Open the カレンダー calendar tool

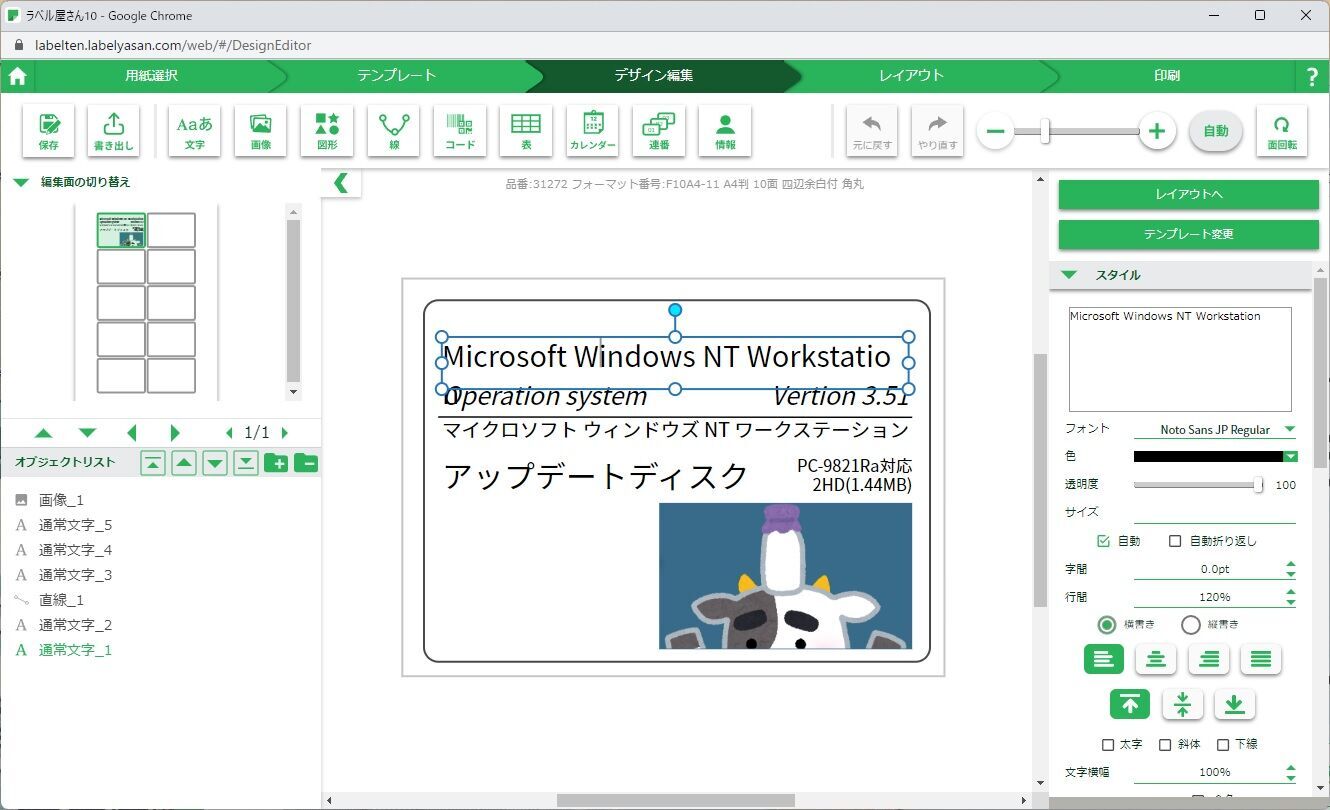click(592, 131)
